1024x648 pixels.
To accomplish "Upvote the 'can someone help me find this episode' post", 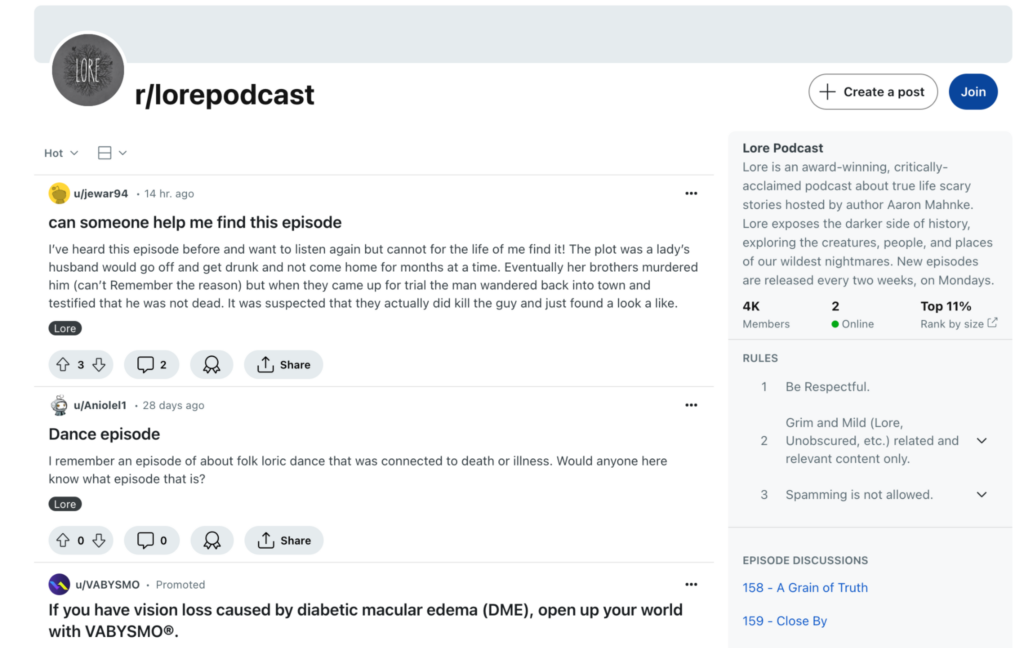I will pos(63,365).
